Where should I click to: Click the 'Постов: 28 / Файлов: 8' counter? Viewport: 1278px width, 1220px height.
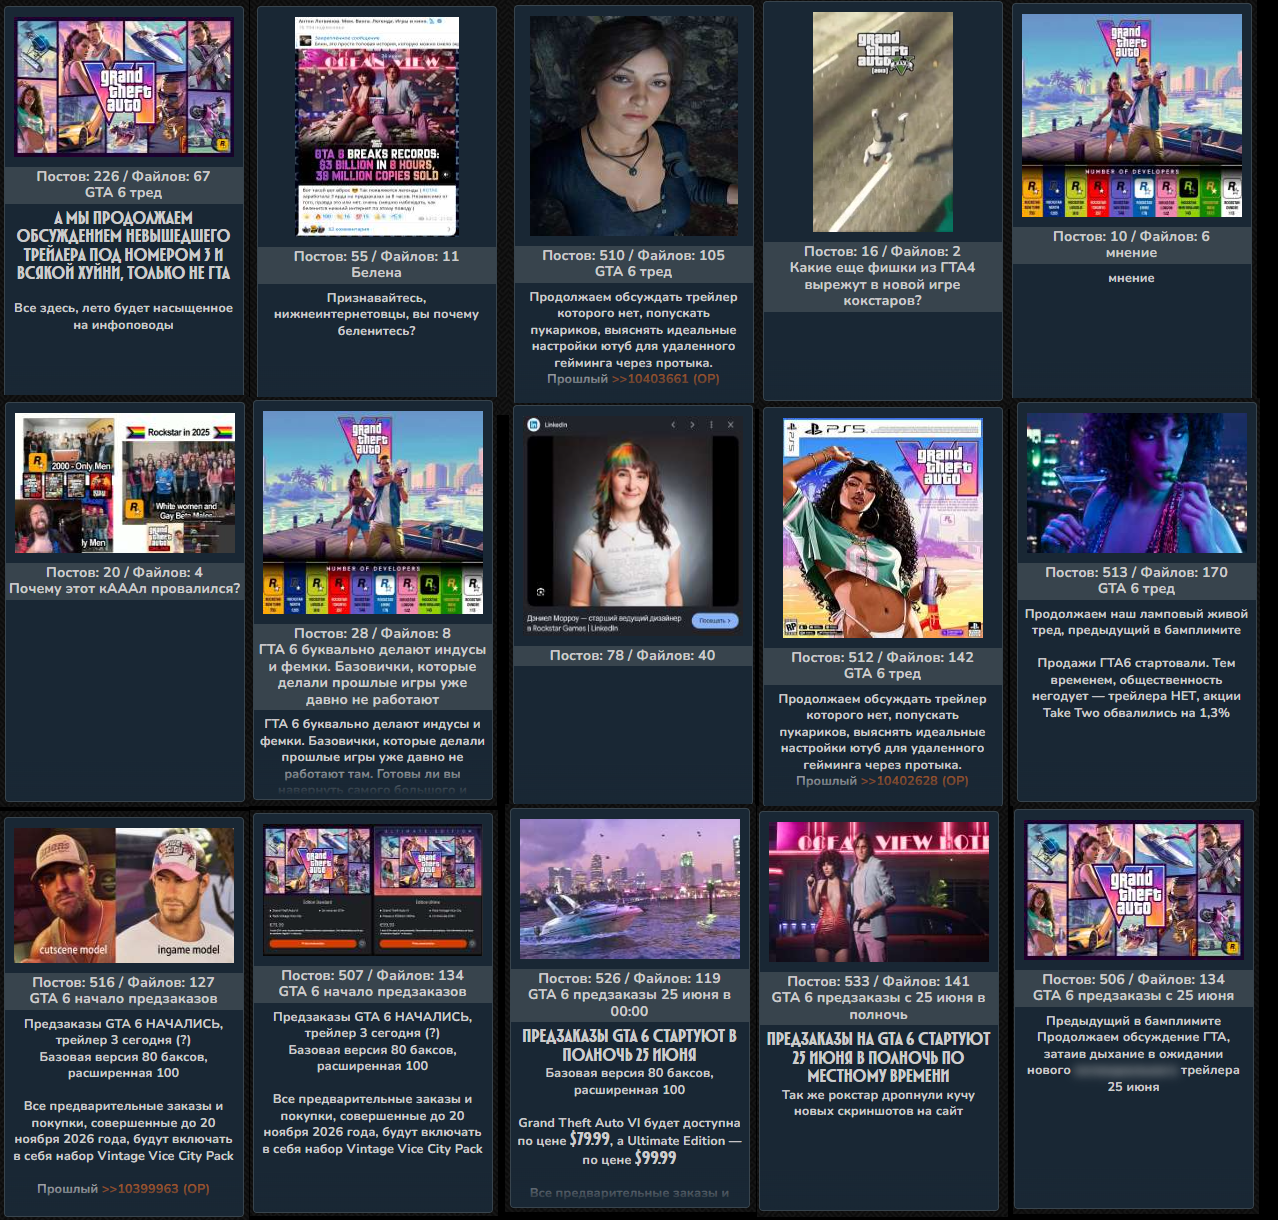coord(373,633)
